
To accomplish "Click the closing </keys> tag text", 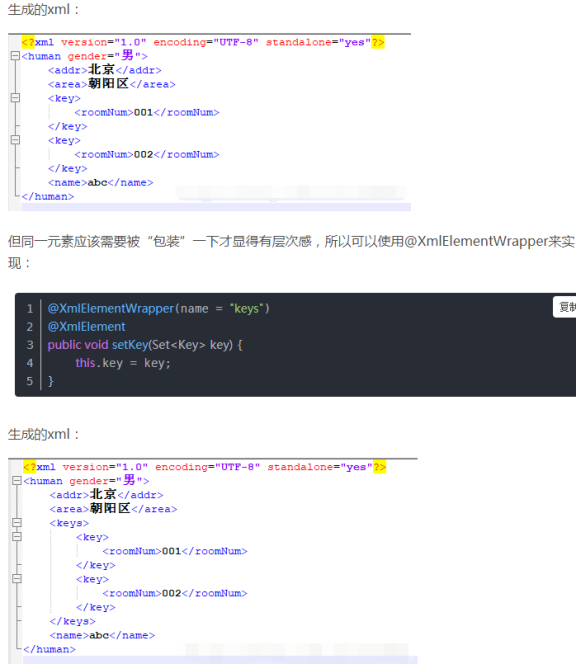I will coord(72,621).
